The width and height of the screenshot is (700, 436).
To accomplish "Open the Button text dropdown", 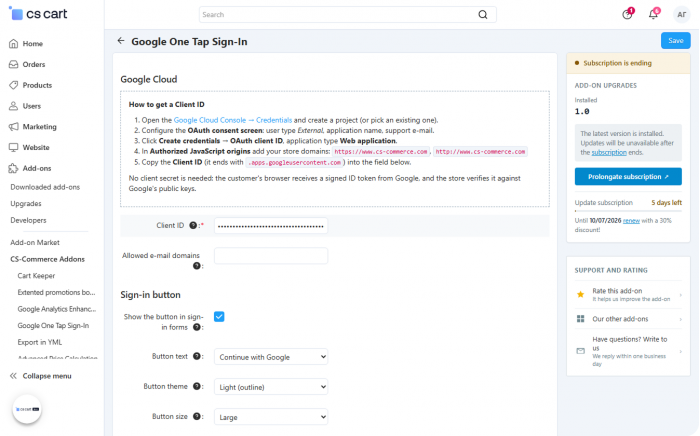I will [x=271, y=357].
